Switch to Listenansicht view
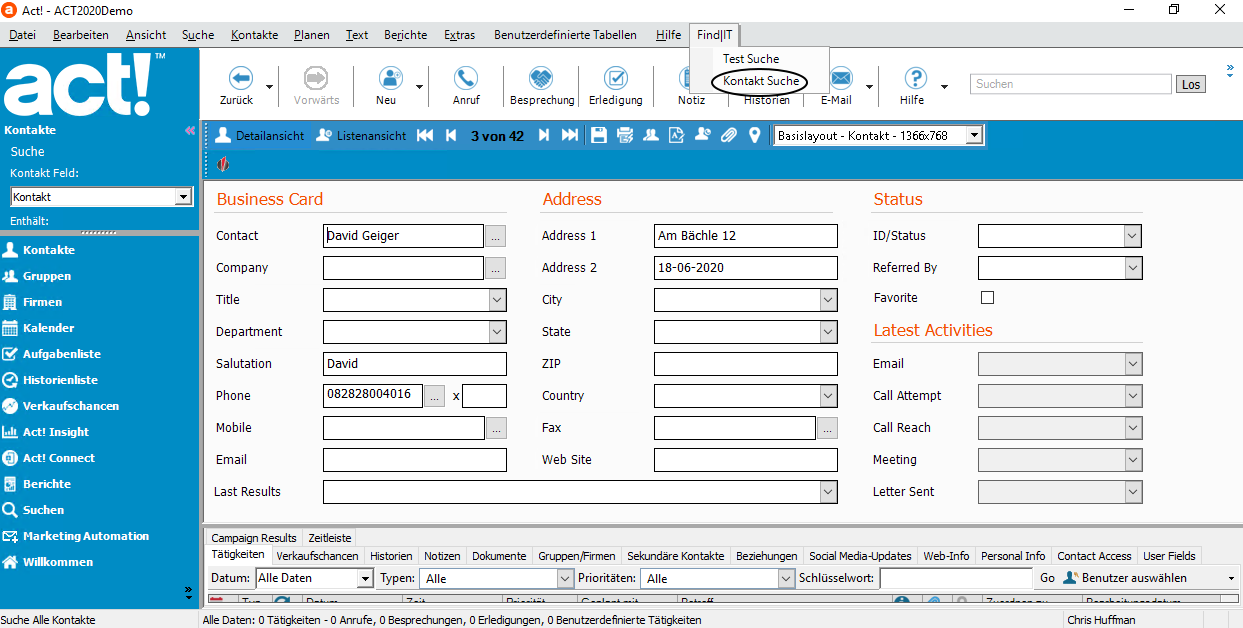Screen dimensions: 1243x628 pos(361,135)
